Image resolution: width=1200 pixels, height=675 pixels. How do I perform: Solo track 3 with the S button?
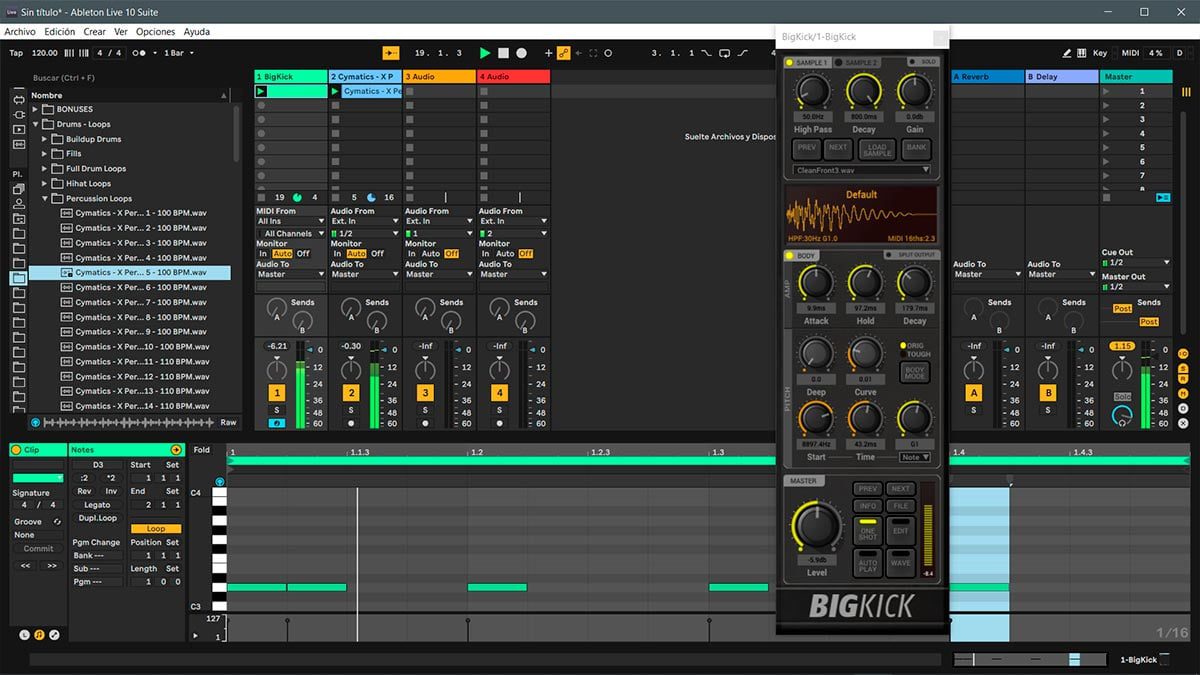pyautogui.click(x=425, y=409)
